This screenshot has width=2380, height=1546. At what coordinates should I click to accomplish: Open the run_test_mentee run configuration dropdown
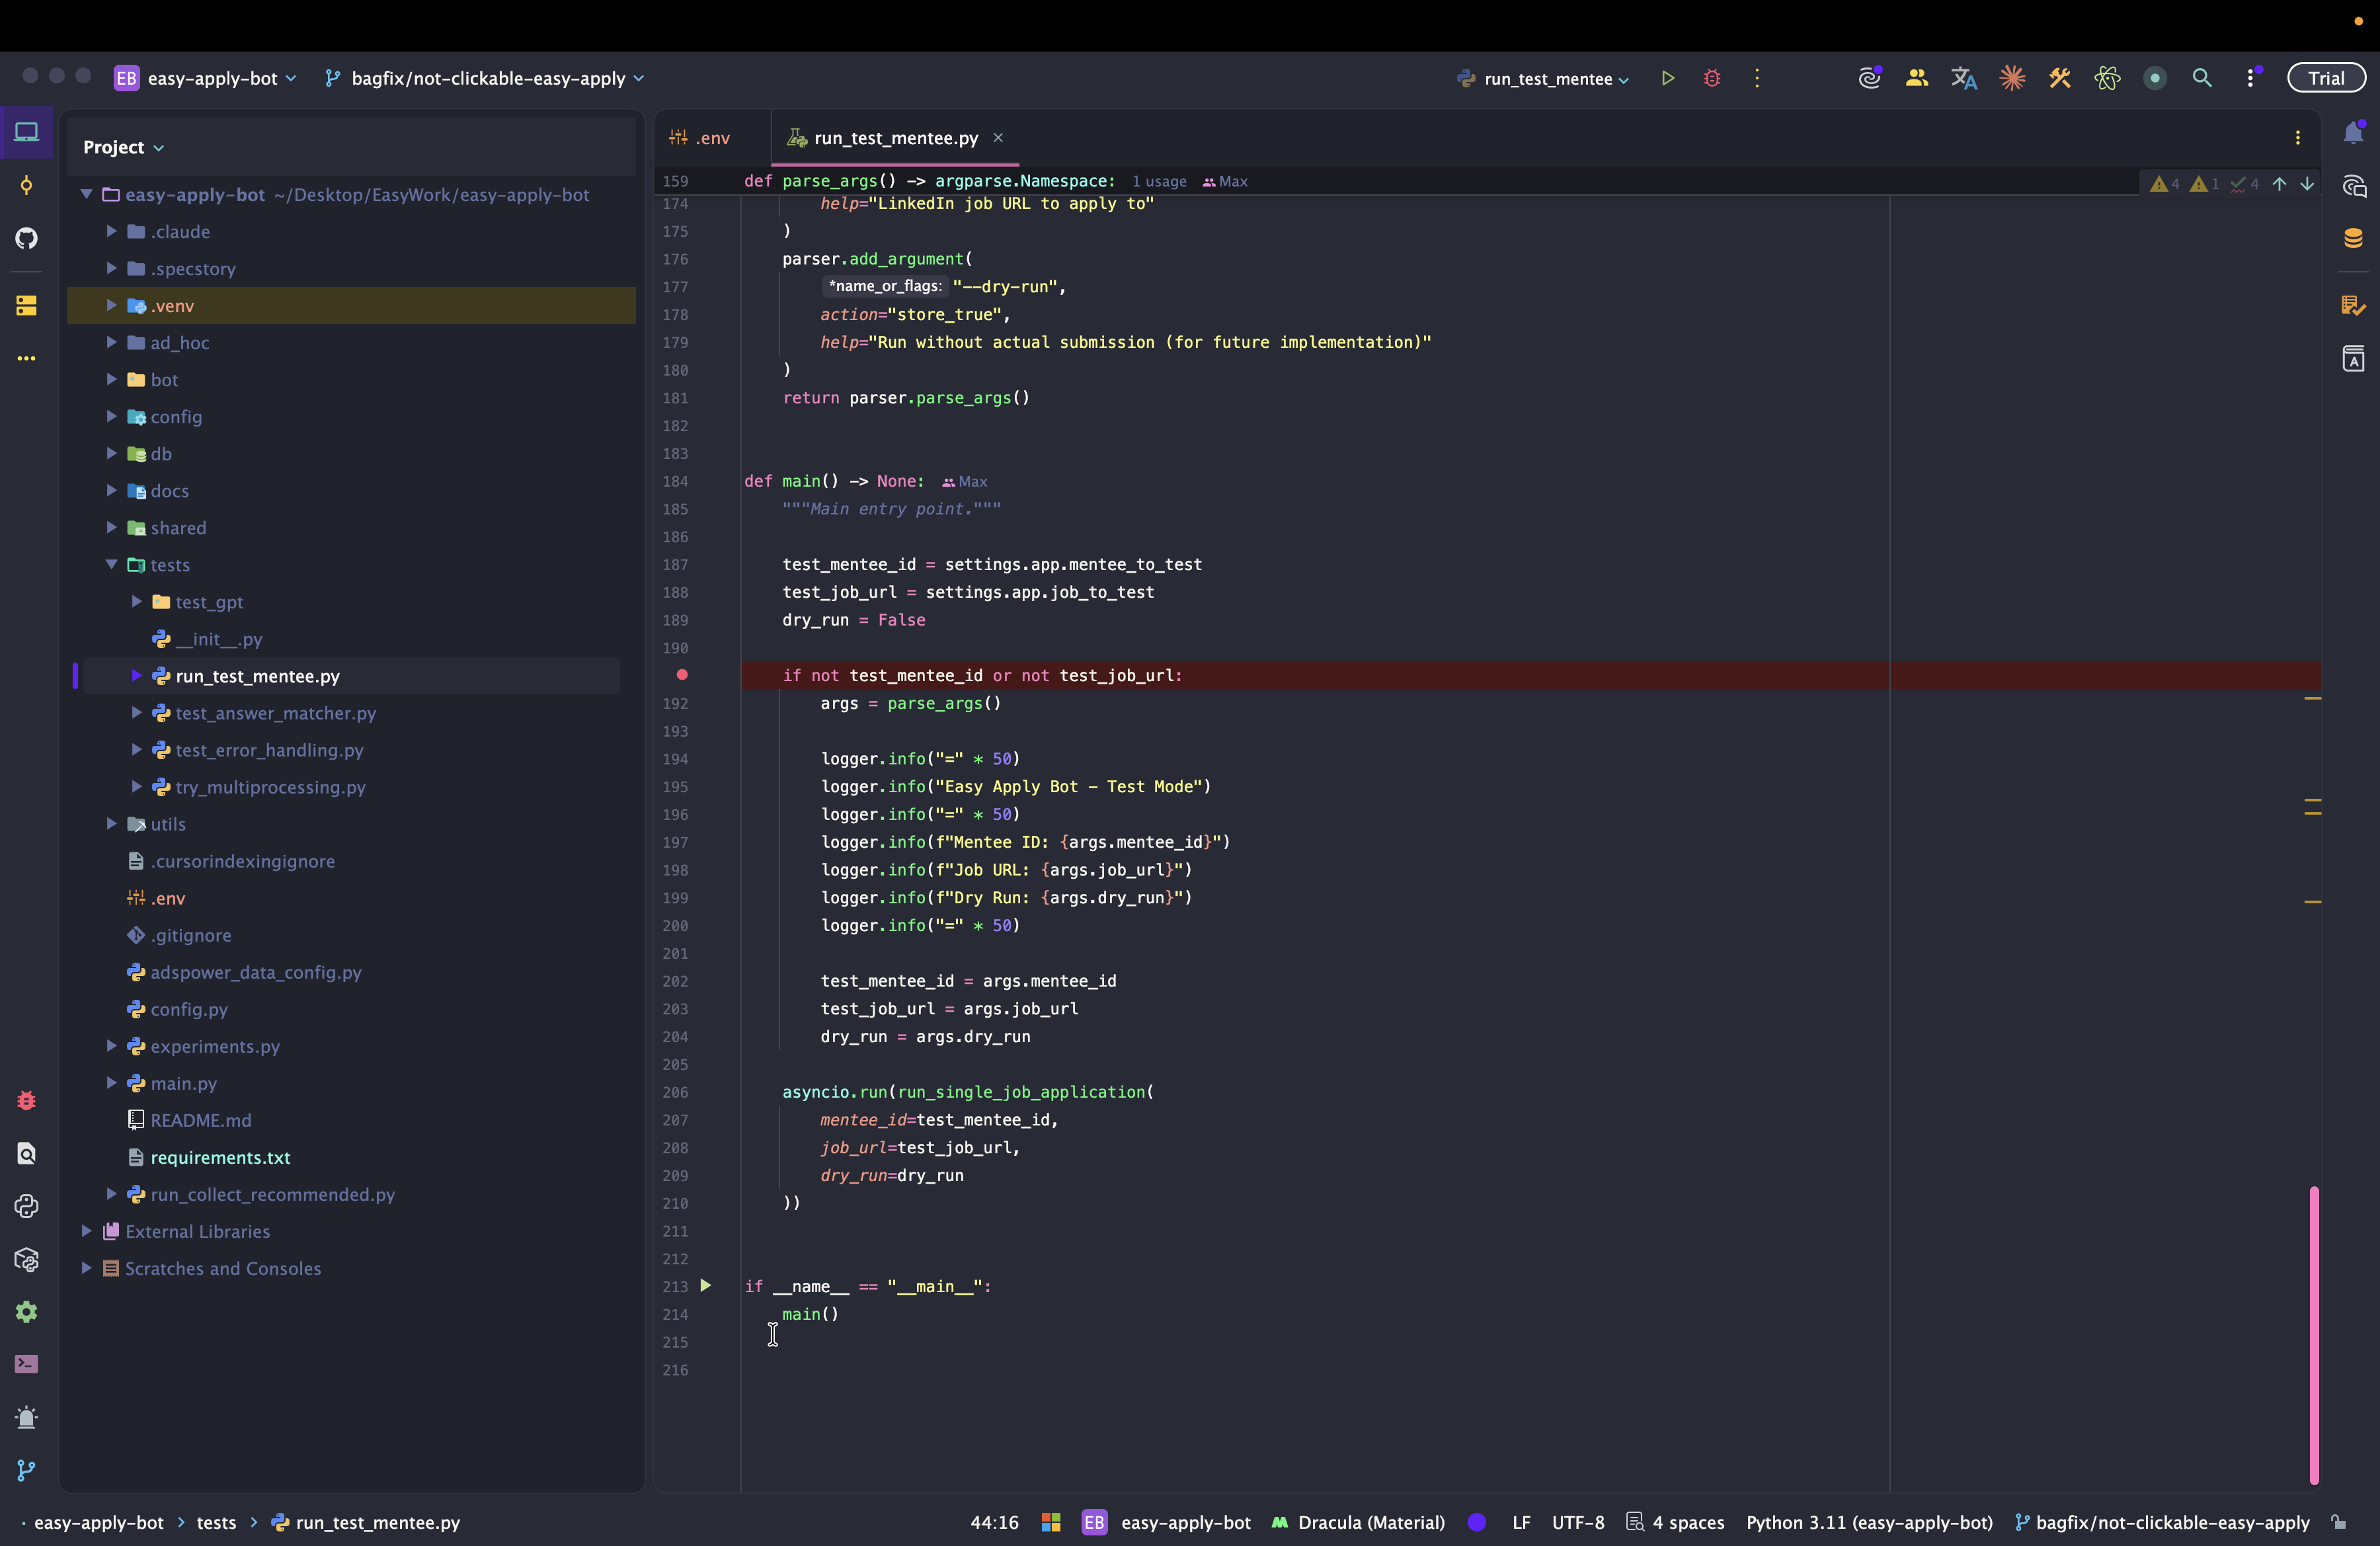click(x=1546, y=78)
